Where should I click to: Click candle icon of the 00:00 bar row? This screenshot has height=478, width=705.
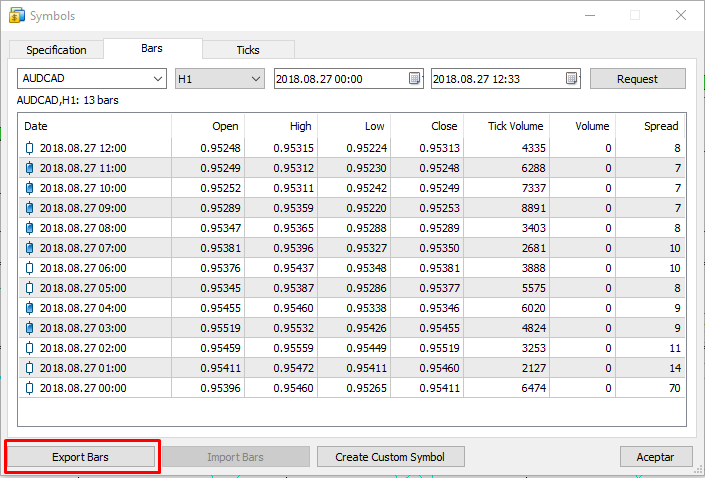point(29,388)
